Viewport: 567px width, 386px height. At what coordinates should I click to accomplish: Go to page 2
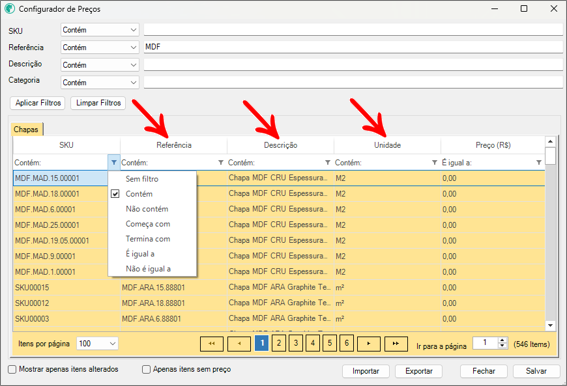[279, 343]
